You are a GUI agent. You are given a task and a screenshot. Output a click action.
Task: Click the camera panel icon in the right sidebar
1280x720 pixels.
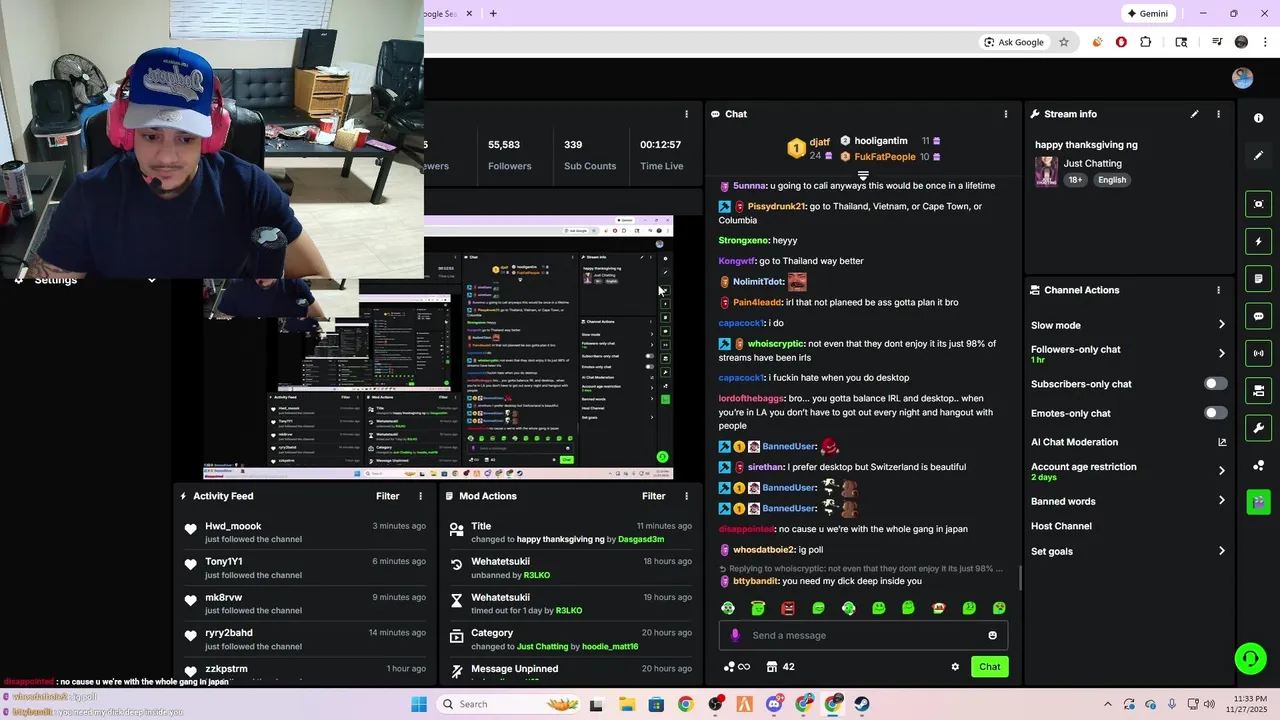[x=1258, y=390]
